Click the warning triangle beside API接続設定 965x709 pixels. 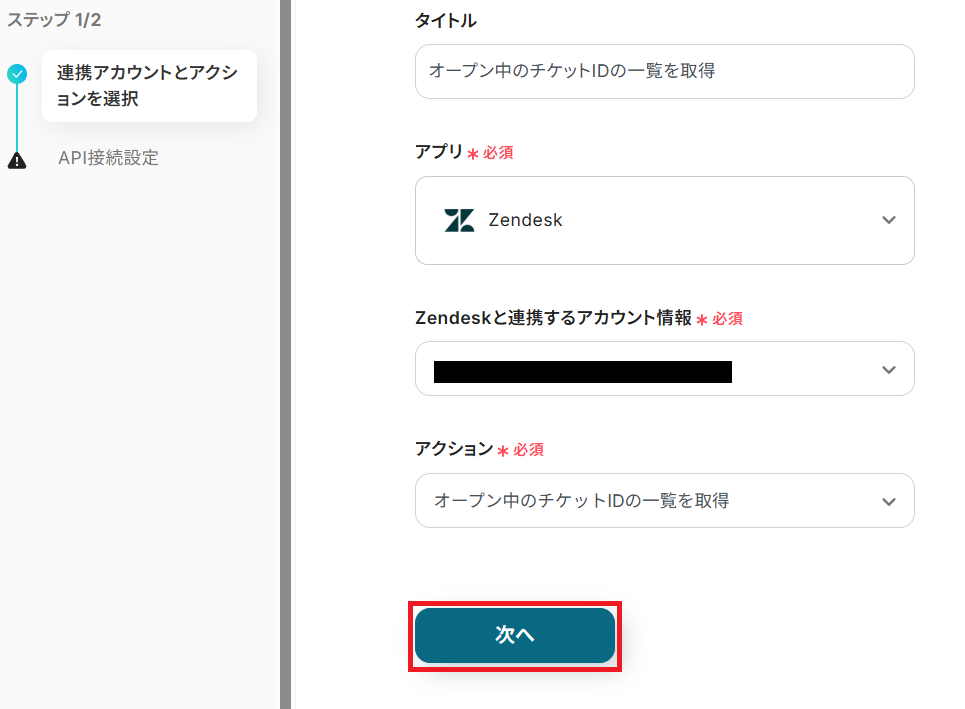(x=17, y=159)
